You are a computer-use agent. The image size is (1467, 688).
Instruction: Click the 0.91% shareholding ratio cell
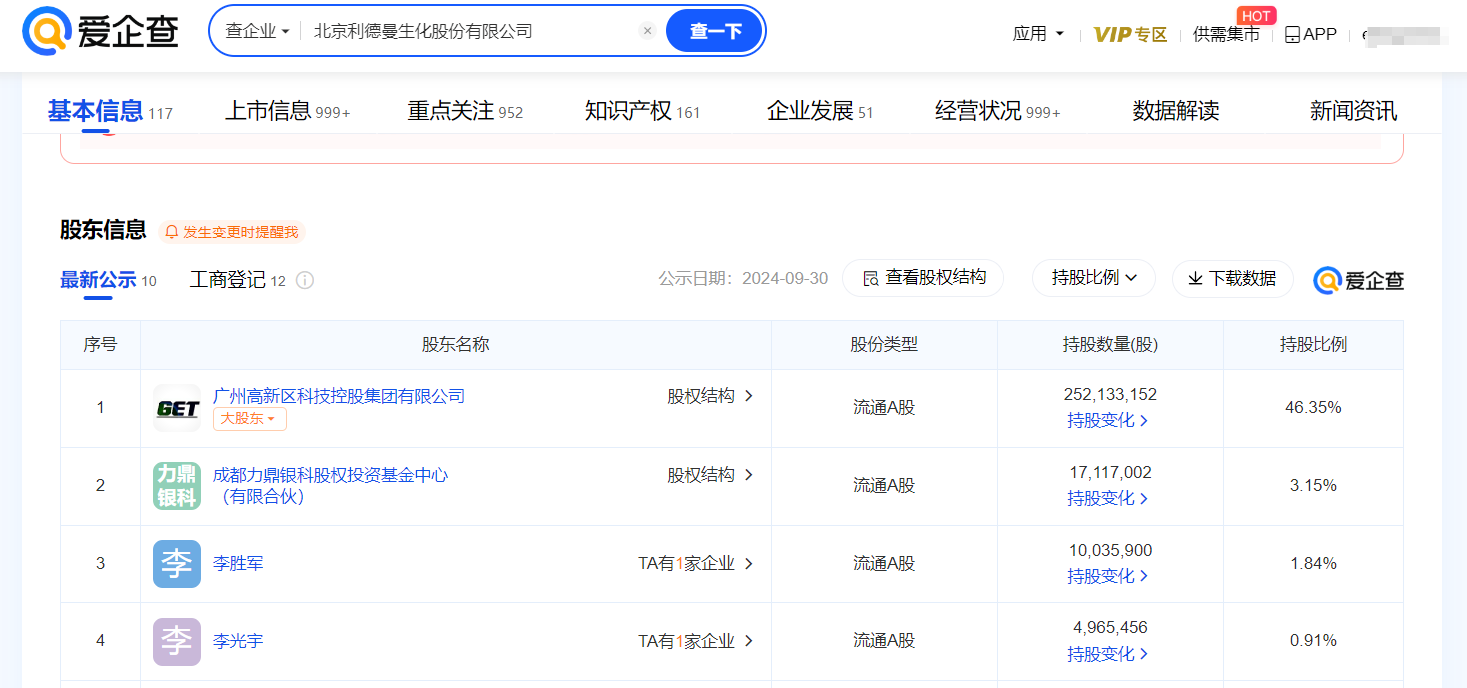pos(1313,641)
